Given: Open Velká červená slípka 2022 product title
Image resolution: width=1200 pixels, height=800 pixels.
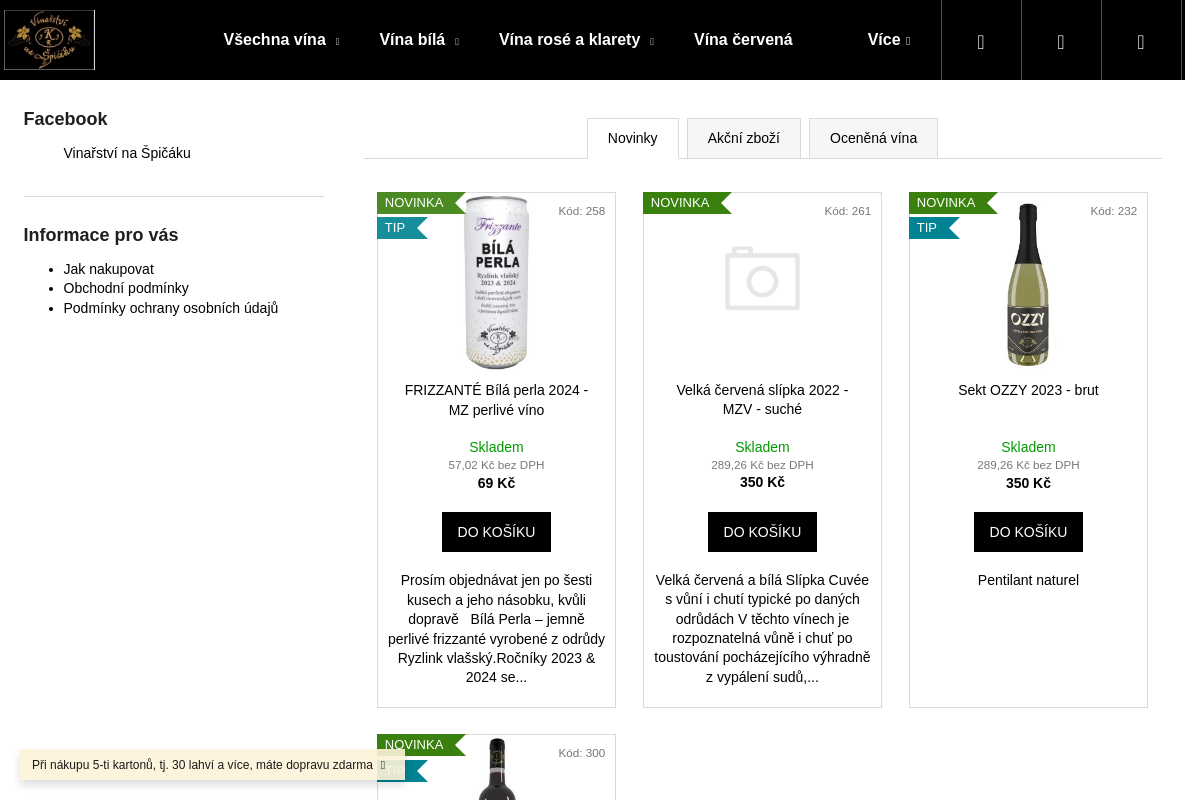Looking at the screenshot, I should [762, 399].
